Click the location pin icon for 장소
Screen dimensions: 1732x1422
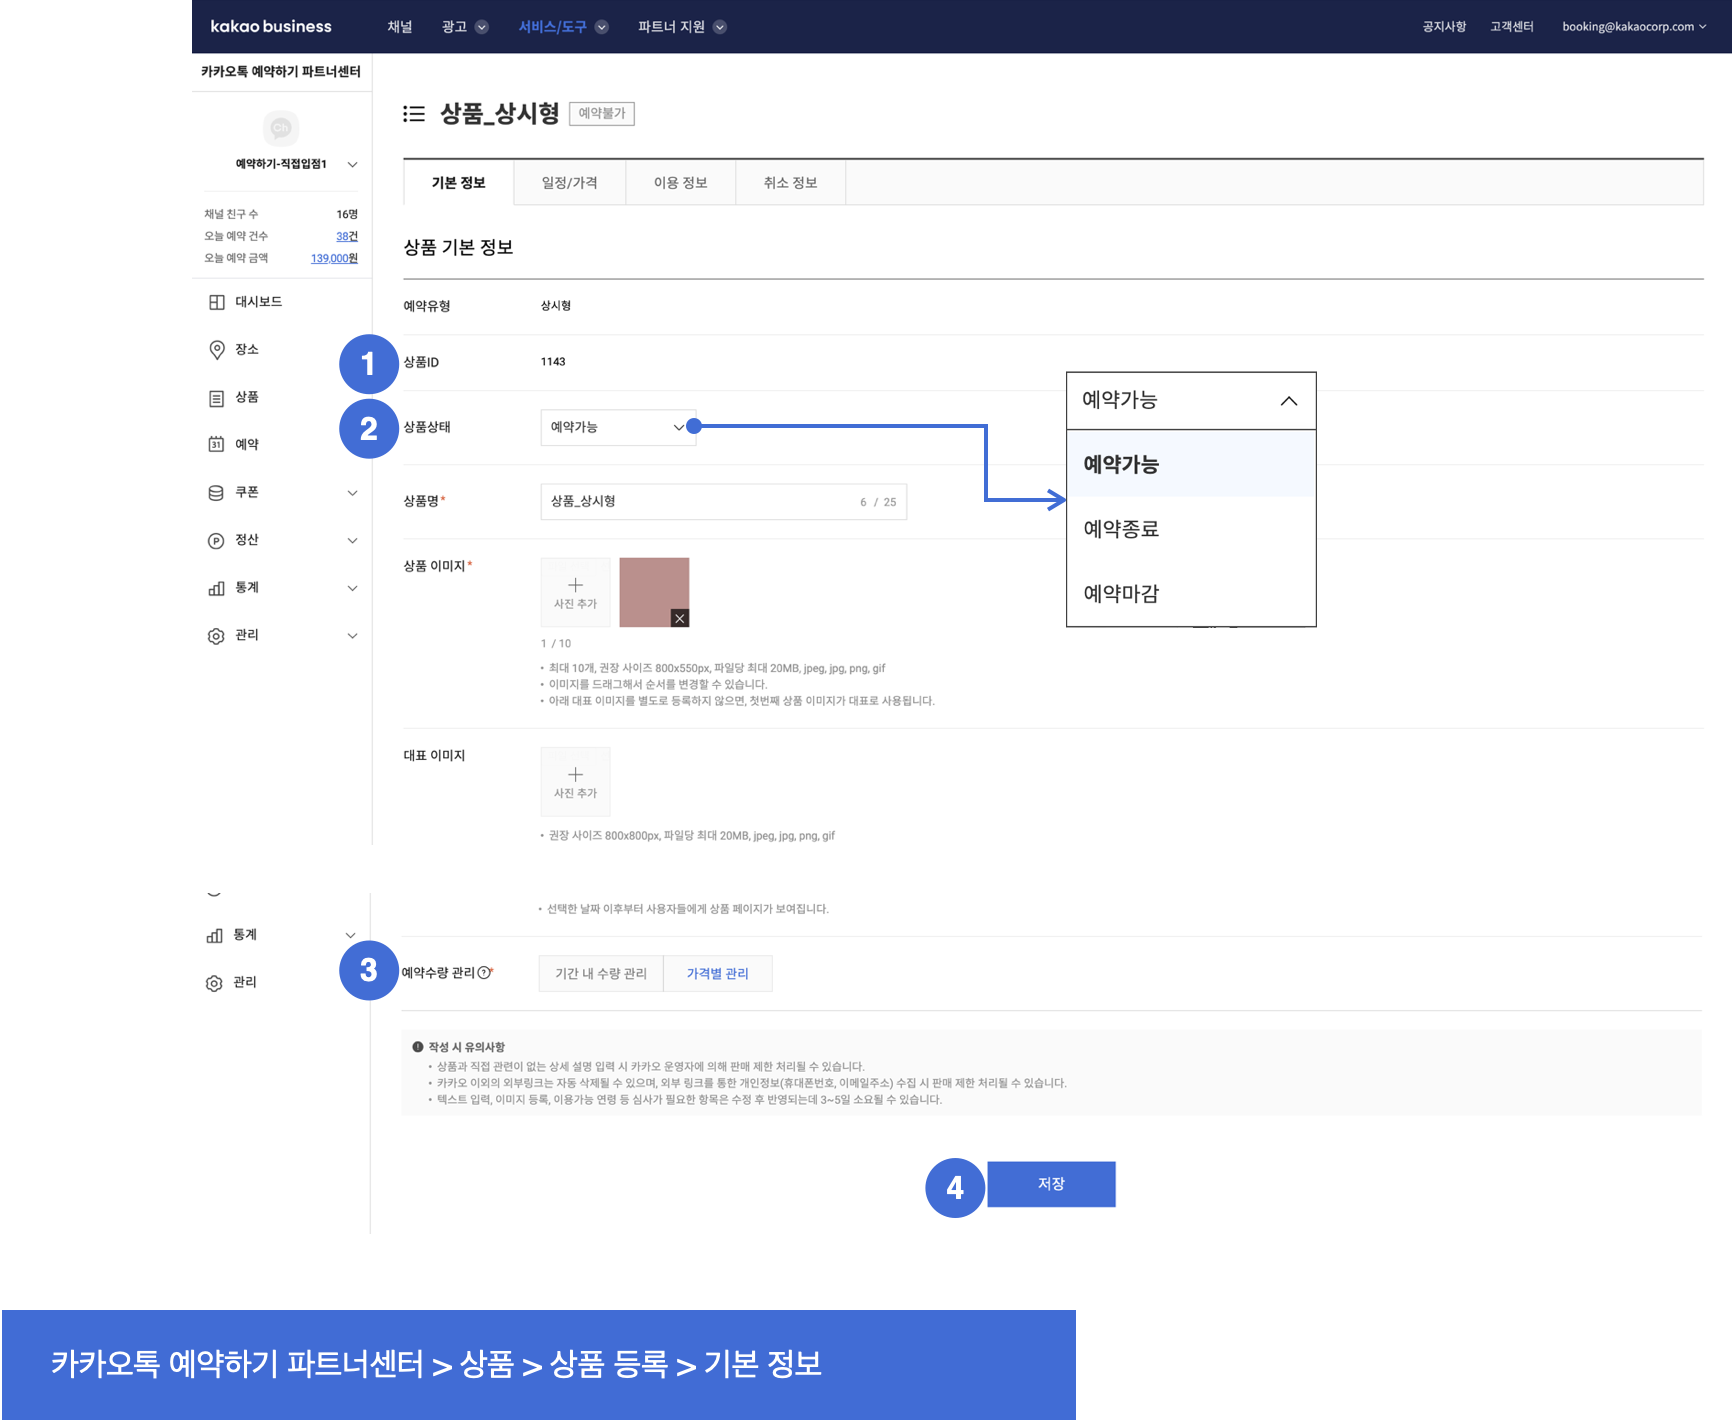(216, 350)
